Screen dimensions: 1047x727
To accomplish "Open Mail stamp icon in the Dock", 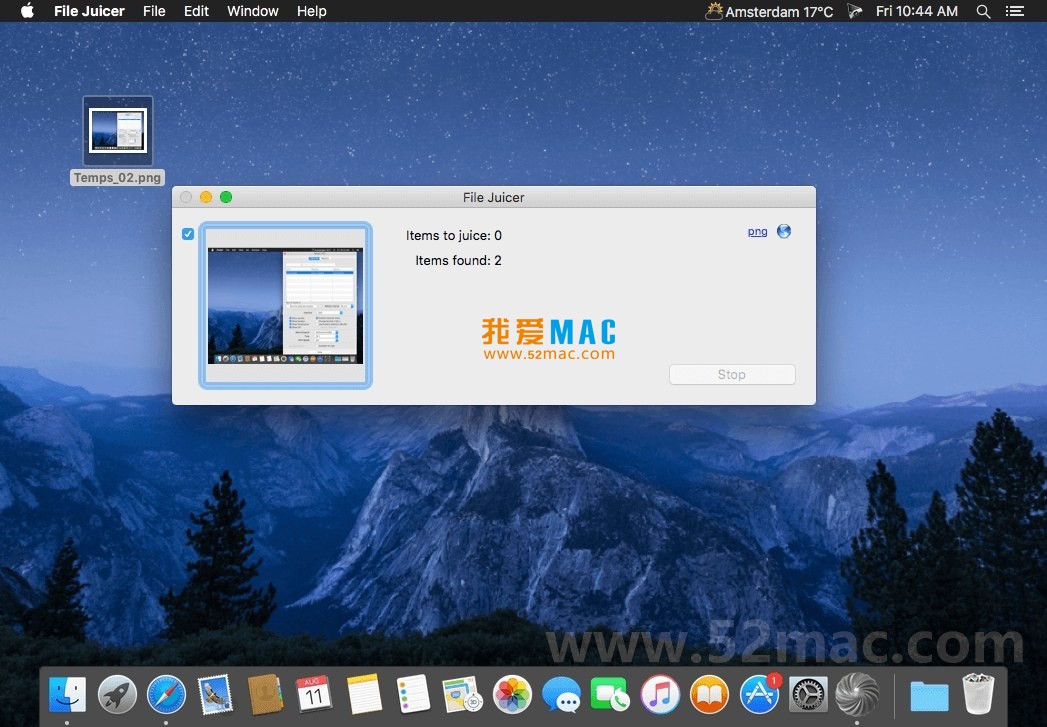I will click(x=215, y=694).
